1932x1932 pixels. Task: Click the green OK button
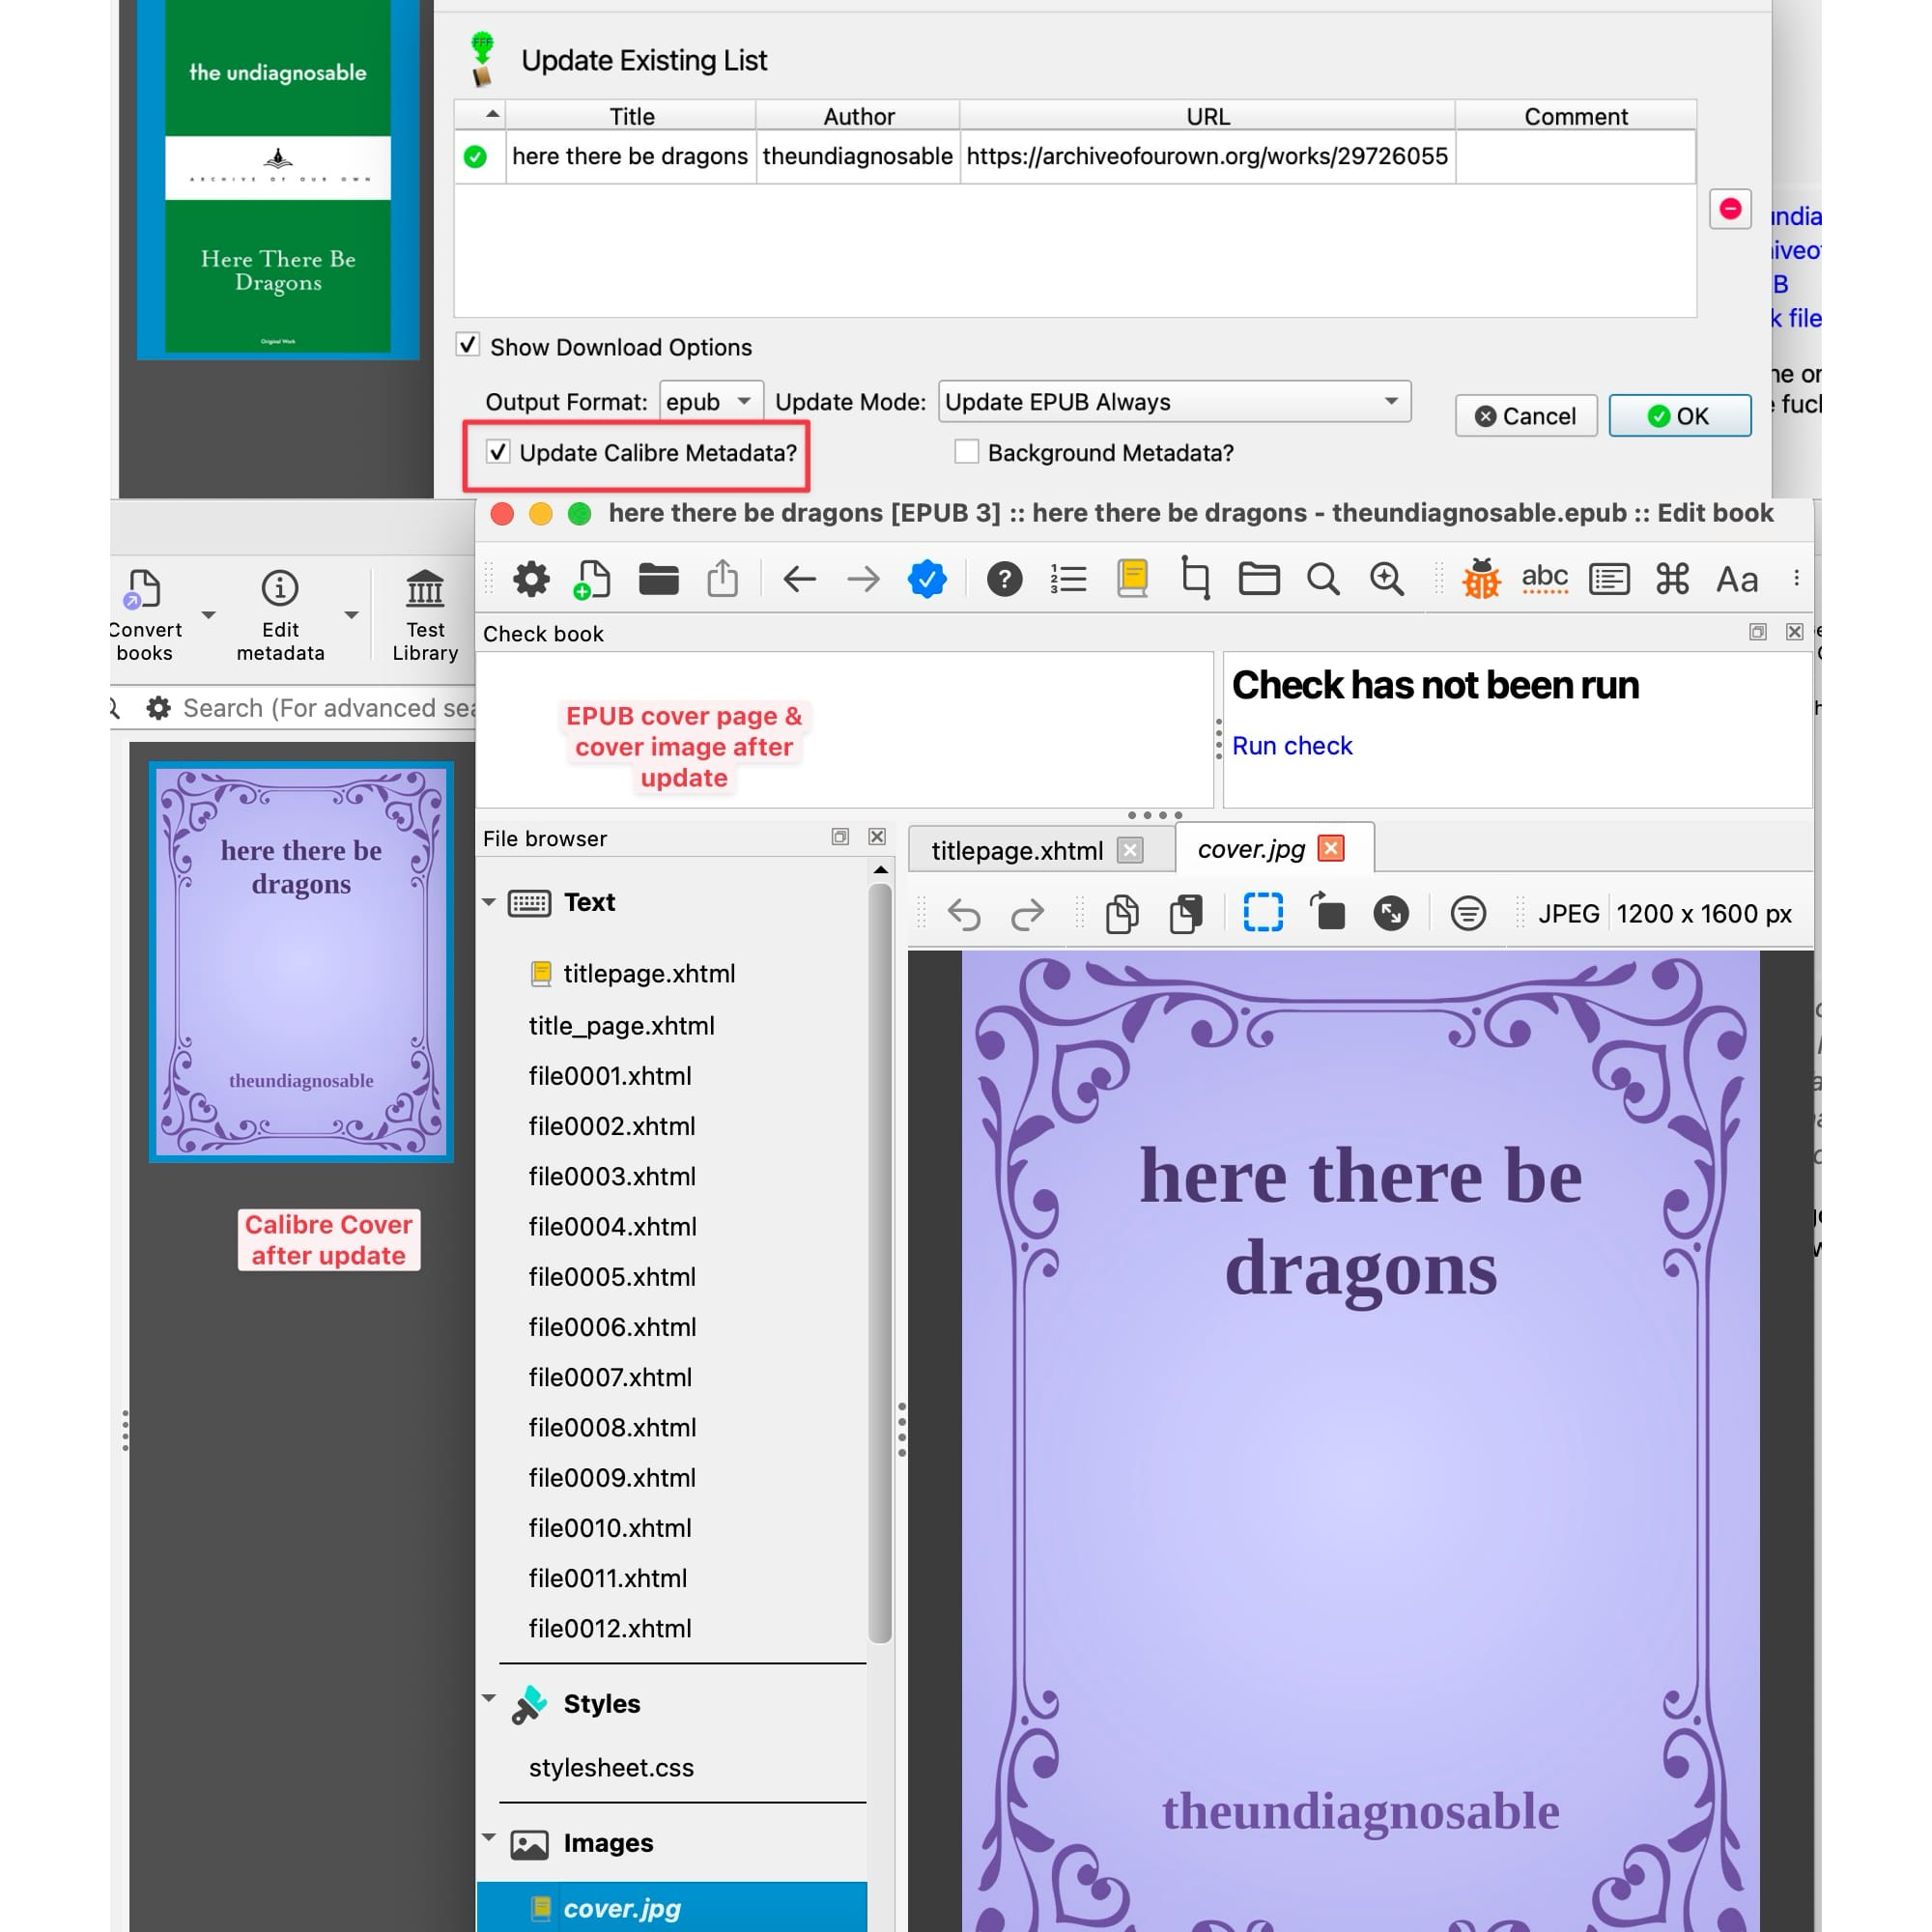[1679, 415]
